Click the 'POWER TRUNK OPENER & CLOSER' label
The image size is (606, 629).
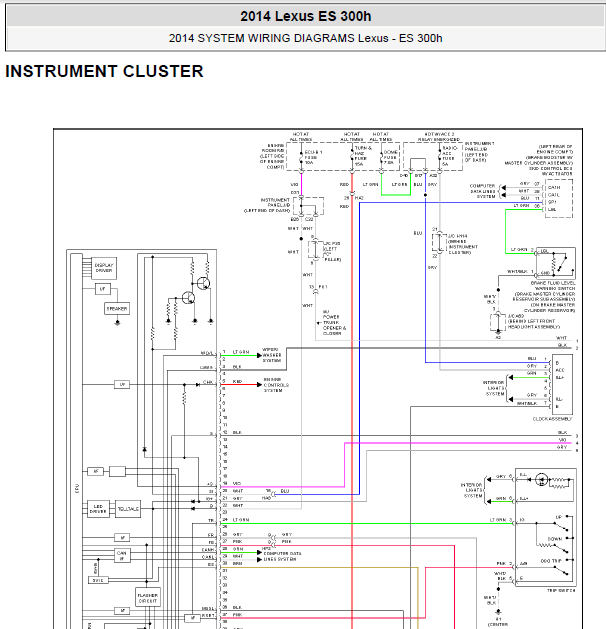click(x=334, y=323)
